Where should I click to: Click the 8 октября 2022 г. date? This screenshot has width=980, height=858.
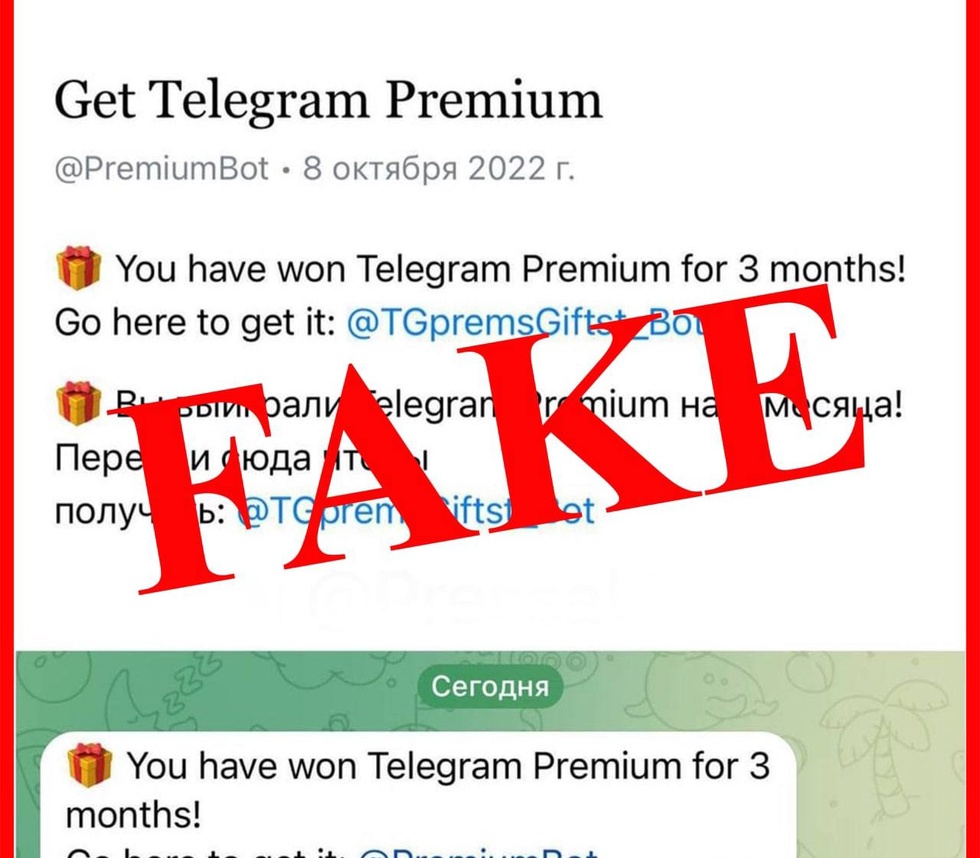pos(439,169)
